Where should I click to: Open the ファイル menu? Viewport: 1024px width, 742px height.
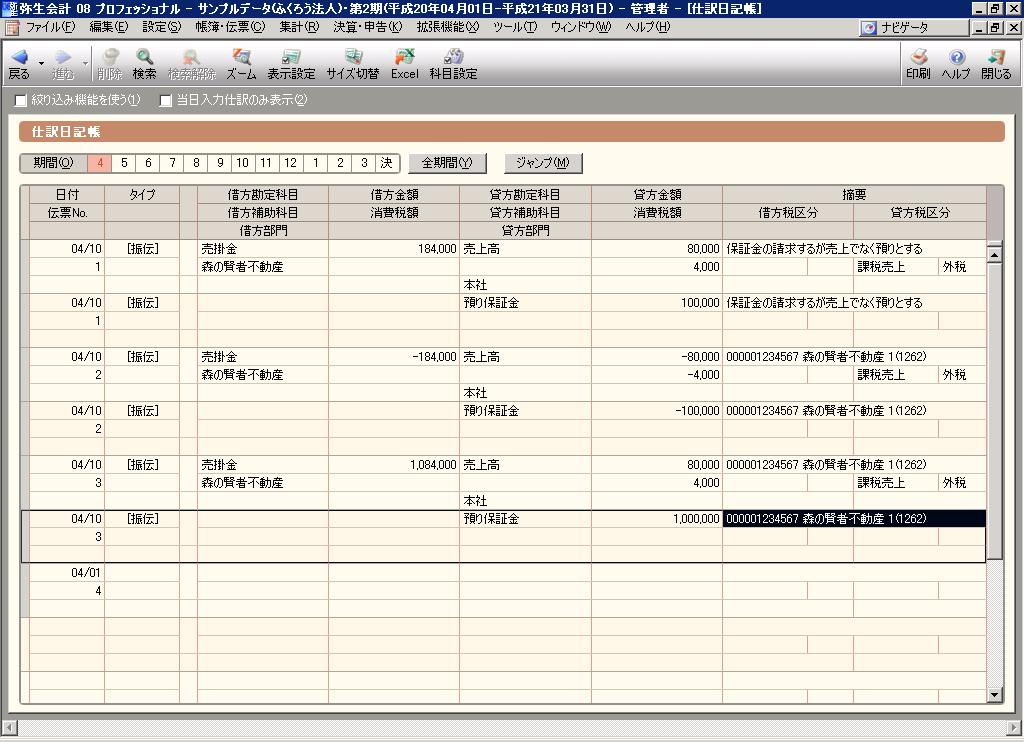50,27
